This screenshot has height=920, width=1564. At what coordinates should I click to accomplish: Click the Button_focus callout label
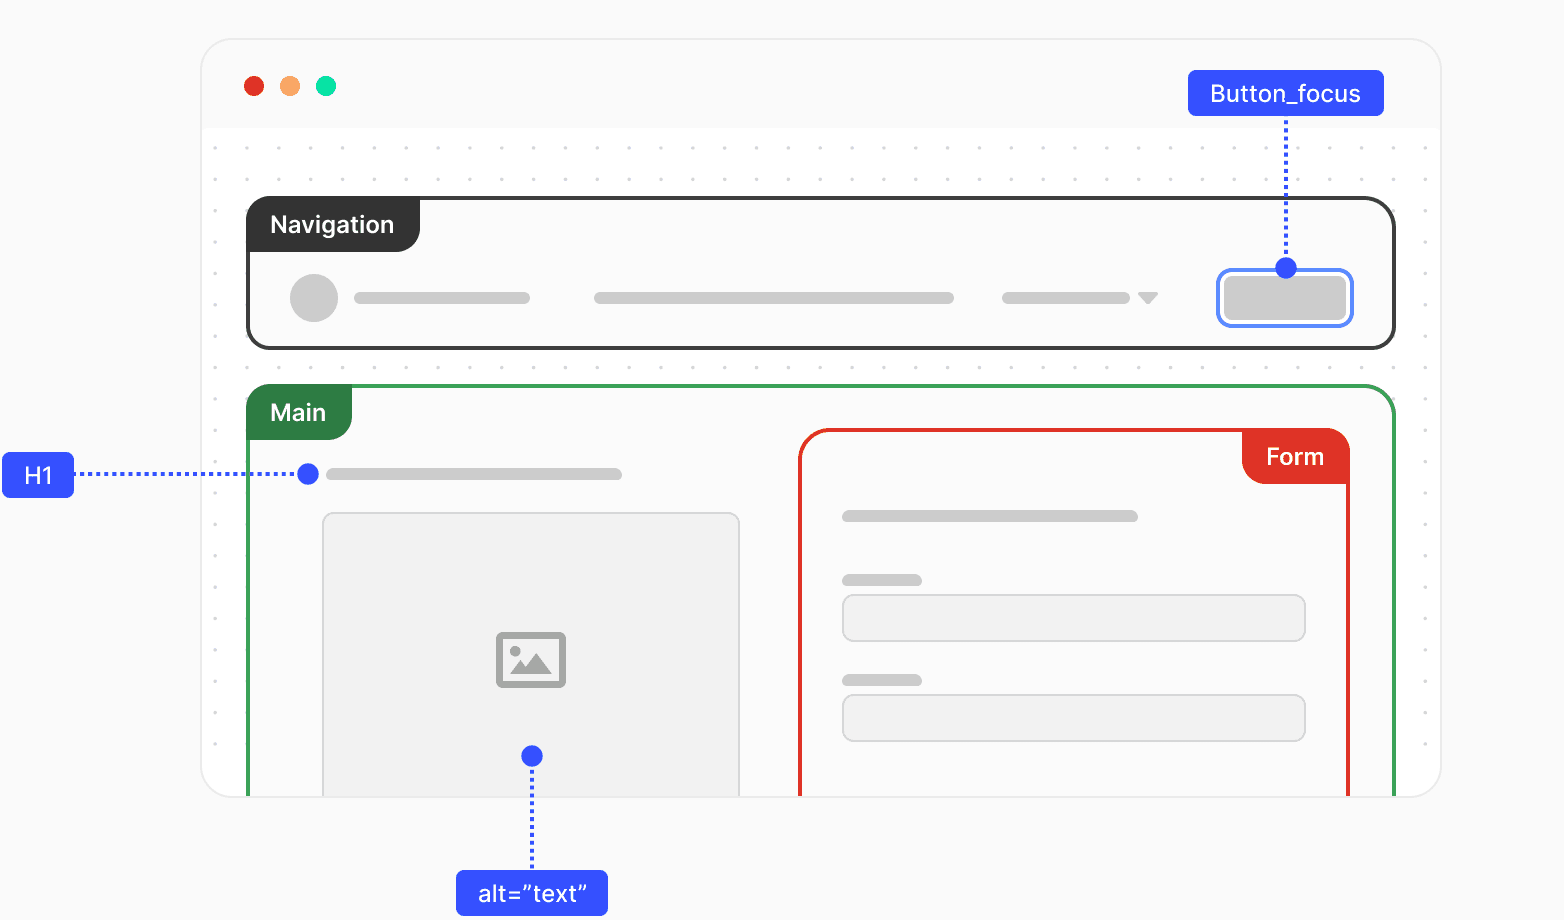tap(1285, 93)
